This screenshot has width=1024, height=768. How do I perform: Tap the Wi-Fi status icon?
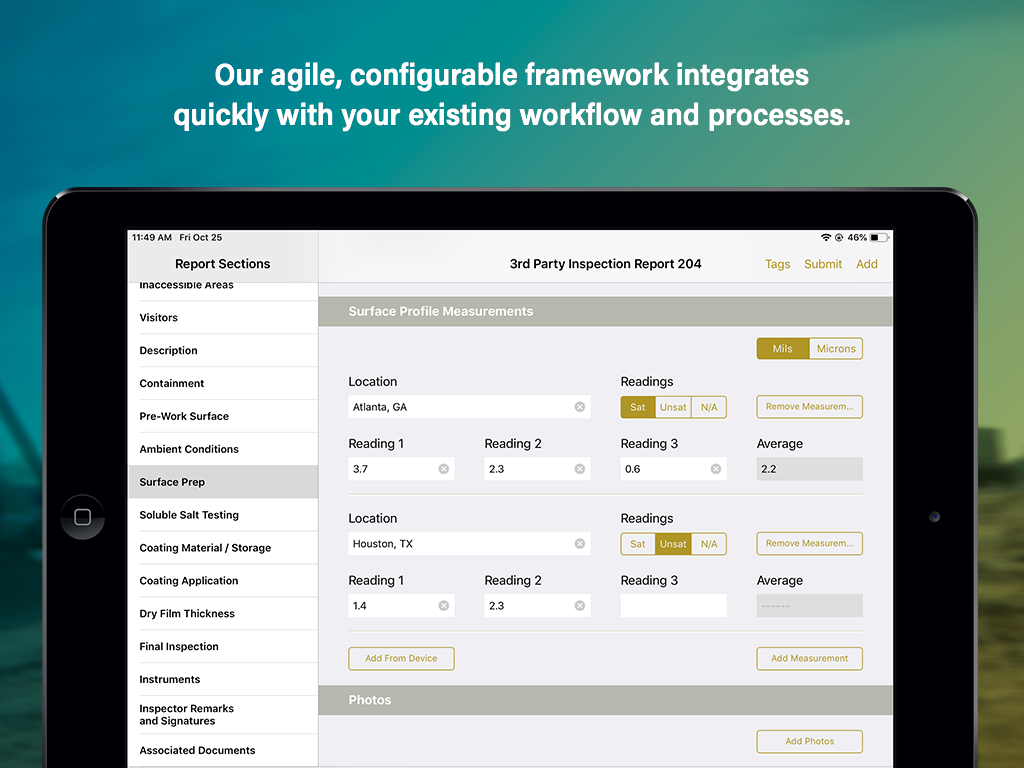[826, 237]
